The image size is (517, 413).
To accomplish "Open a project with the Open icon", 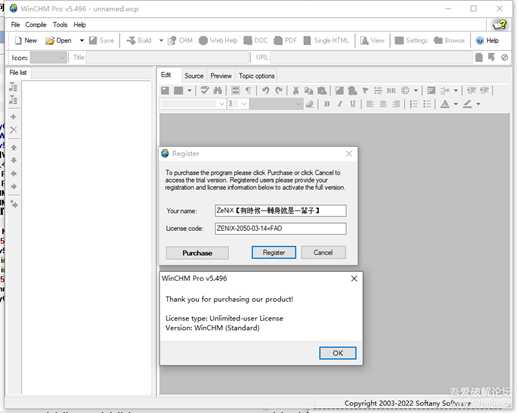I will point(59,40).
